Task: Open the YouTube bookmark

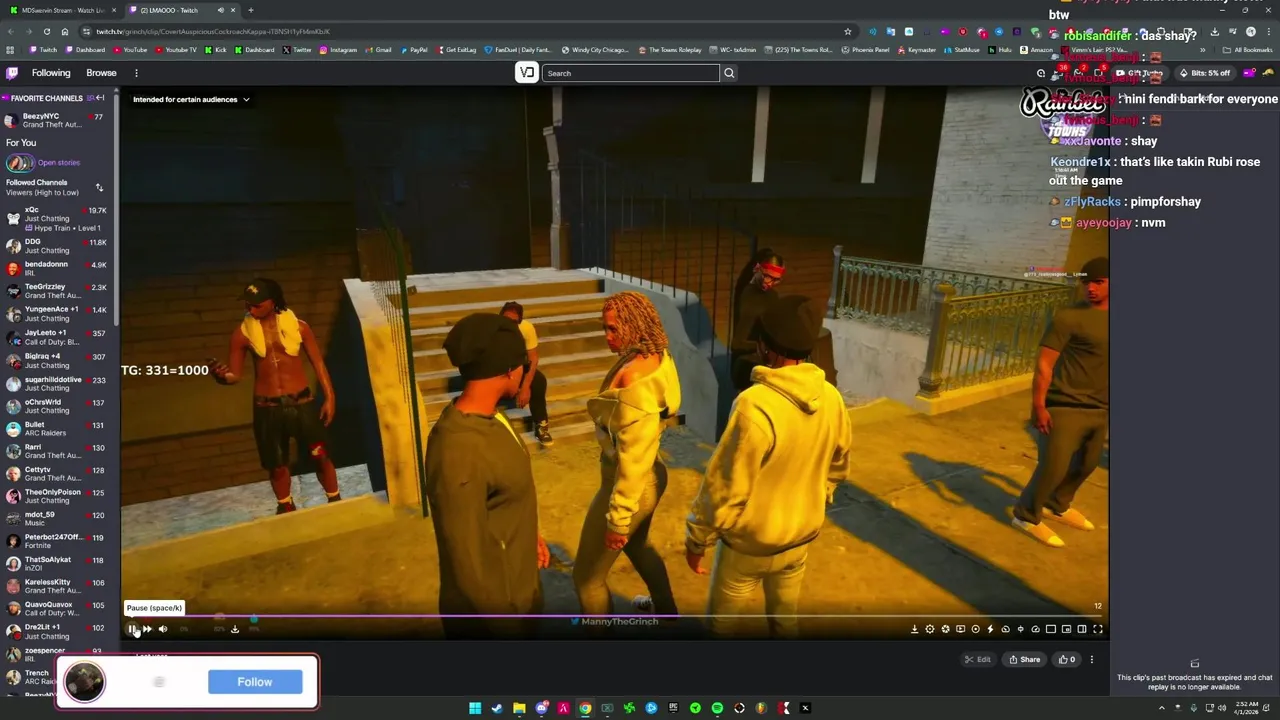Action: point(131,49)
